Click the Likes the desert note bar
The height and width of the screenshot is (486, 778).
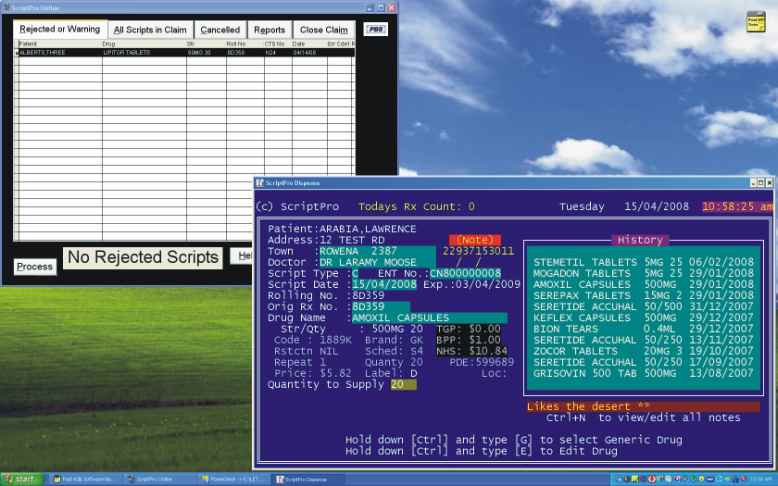point(643,407)
